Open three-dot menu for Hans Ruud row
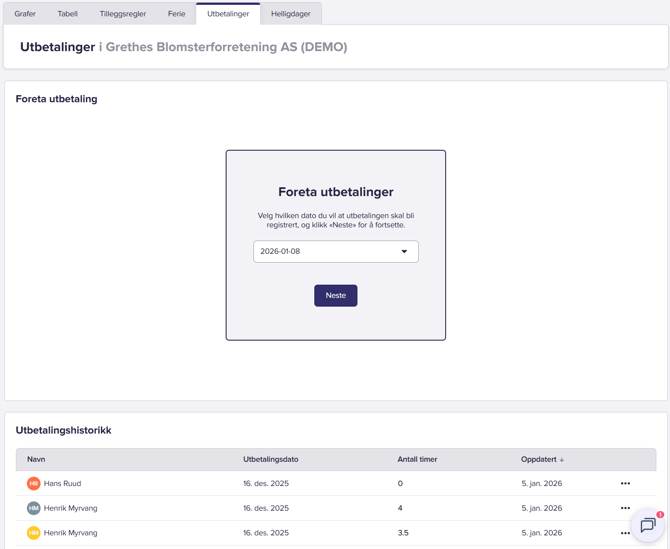 tap(625, 484)
